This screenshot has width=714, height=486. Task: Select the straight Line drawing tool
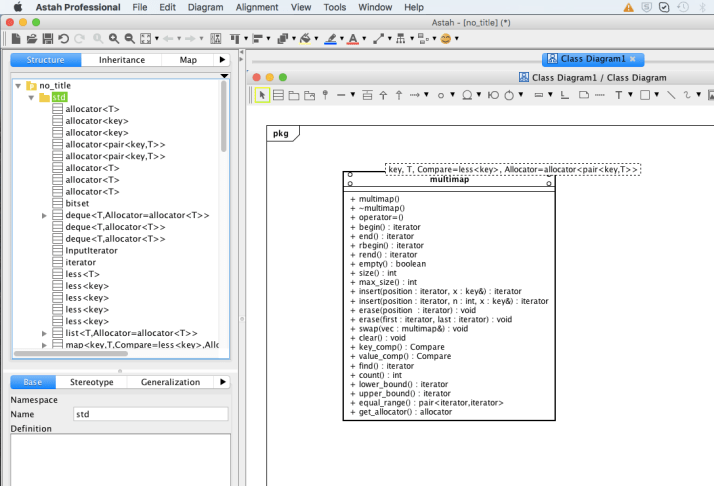pos(671,95)
